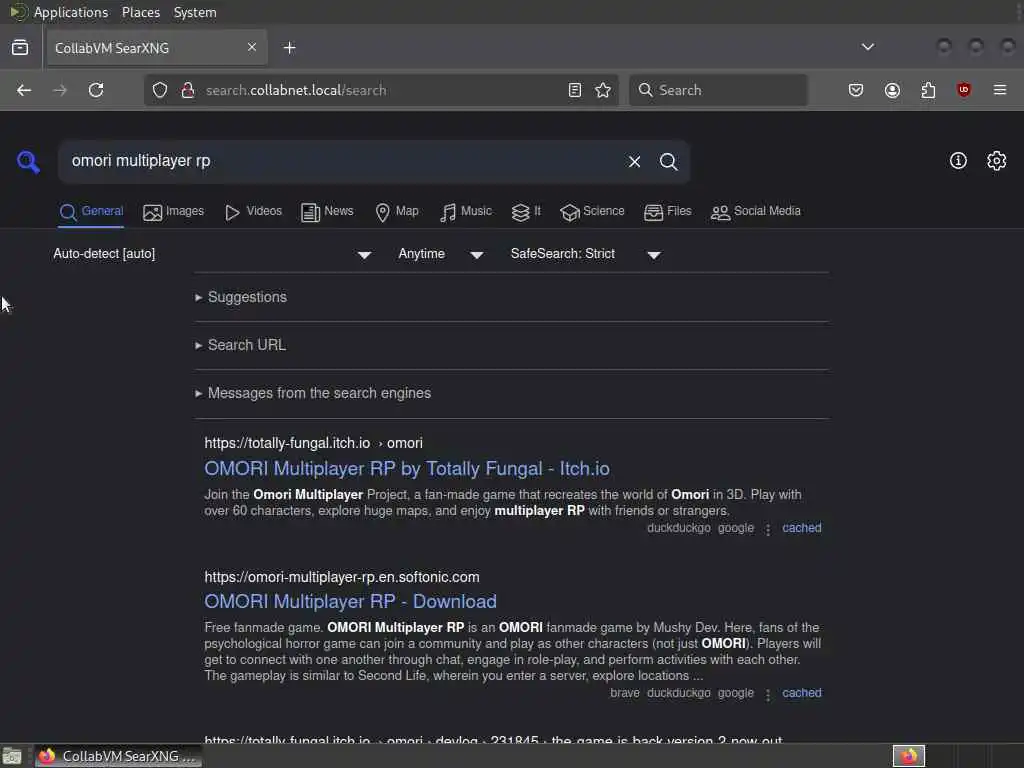The width and height of the screenshot is (1024, 768).
Task: Open cached version of softonic result
Action: [801, 693]
